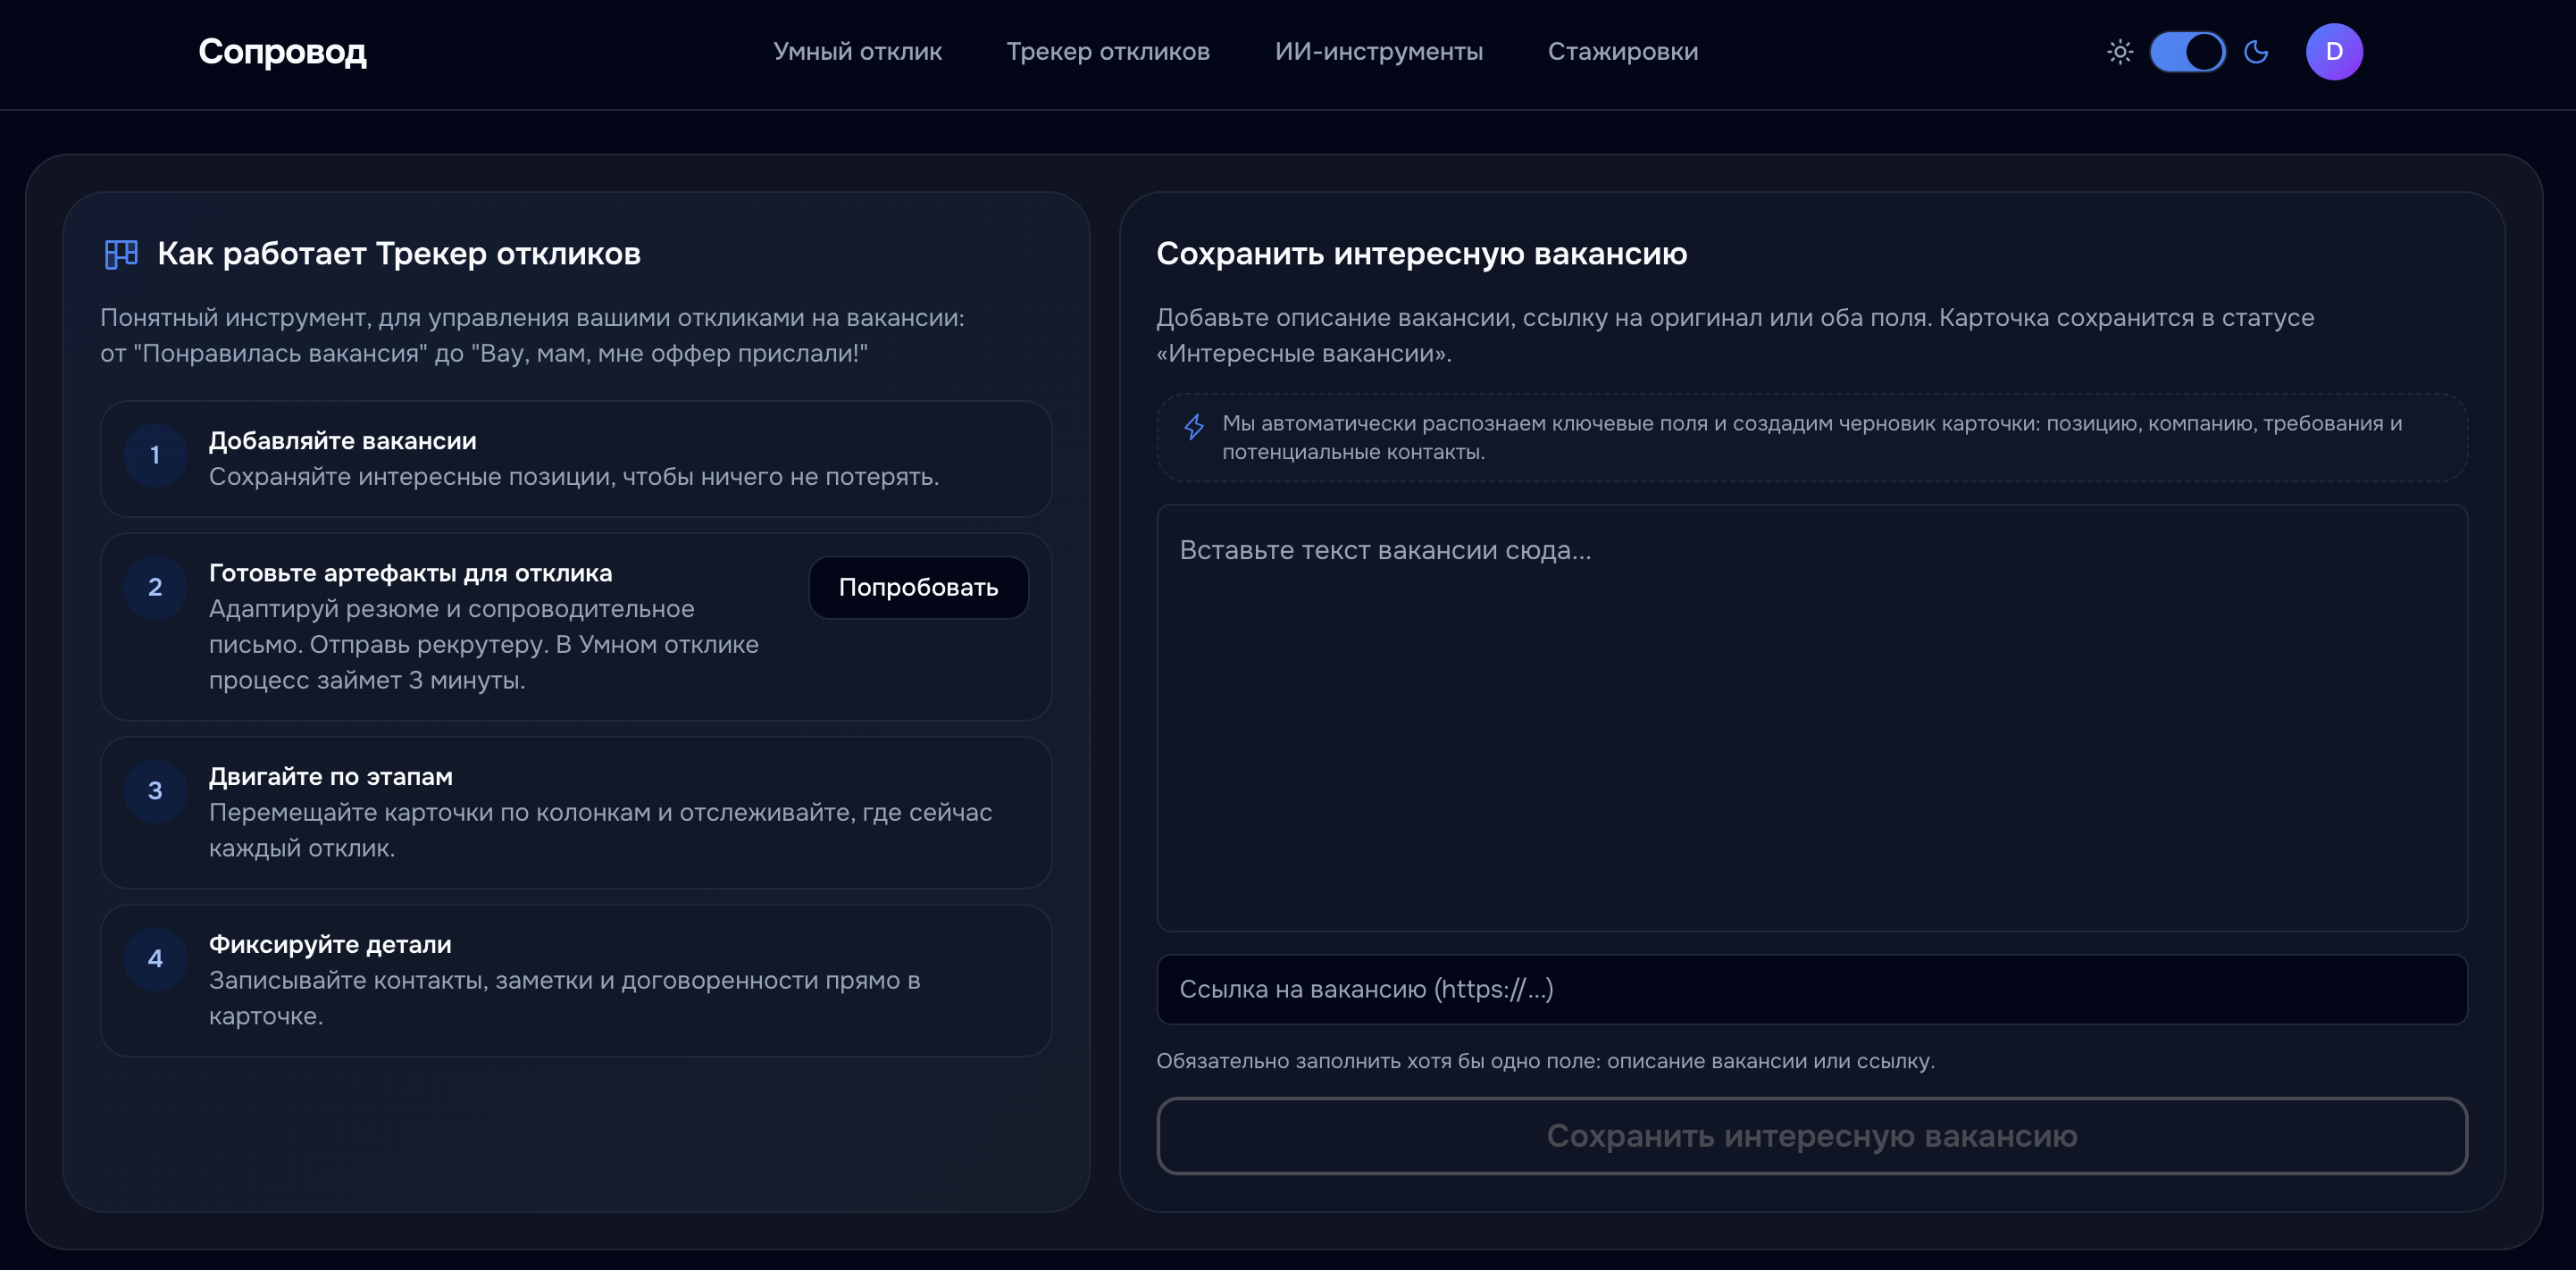Click the numbered badge for step 3
Viewport: 2576px width, 1270px height.
pyautogui.click(x=155, y=791)
